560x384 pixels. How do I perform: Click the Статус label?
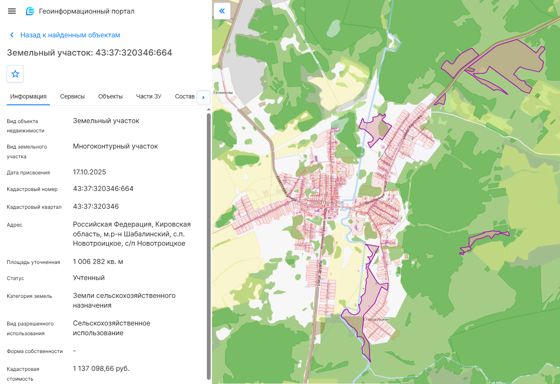pos(15,278)
